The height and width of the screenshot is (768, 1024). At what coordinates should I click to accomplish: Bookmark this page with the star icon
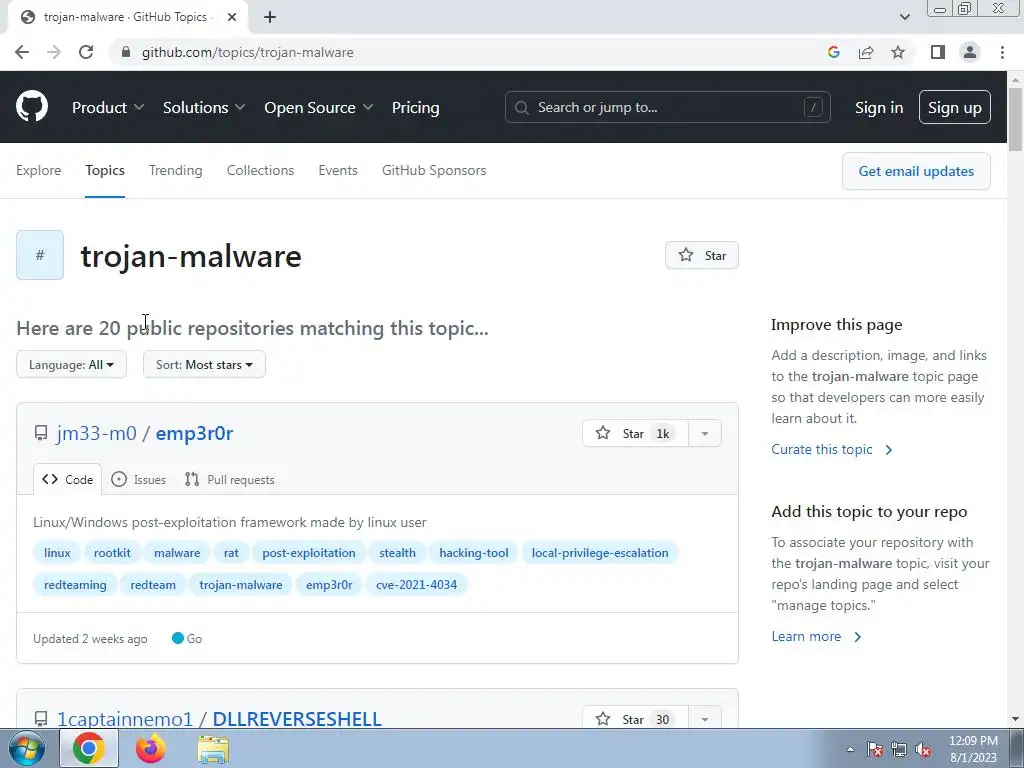click(898, 52)
